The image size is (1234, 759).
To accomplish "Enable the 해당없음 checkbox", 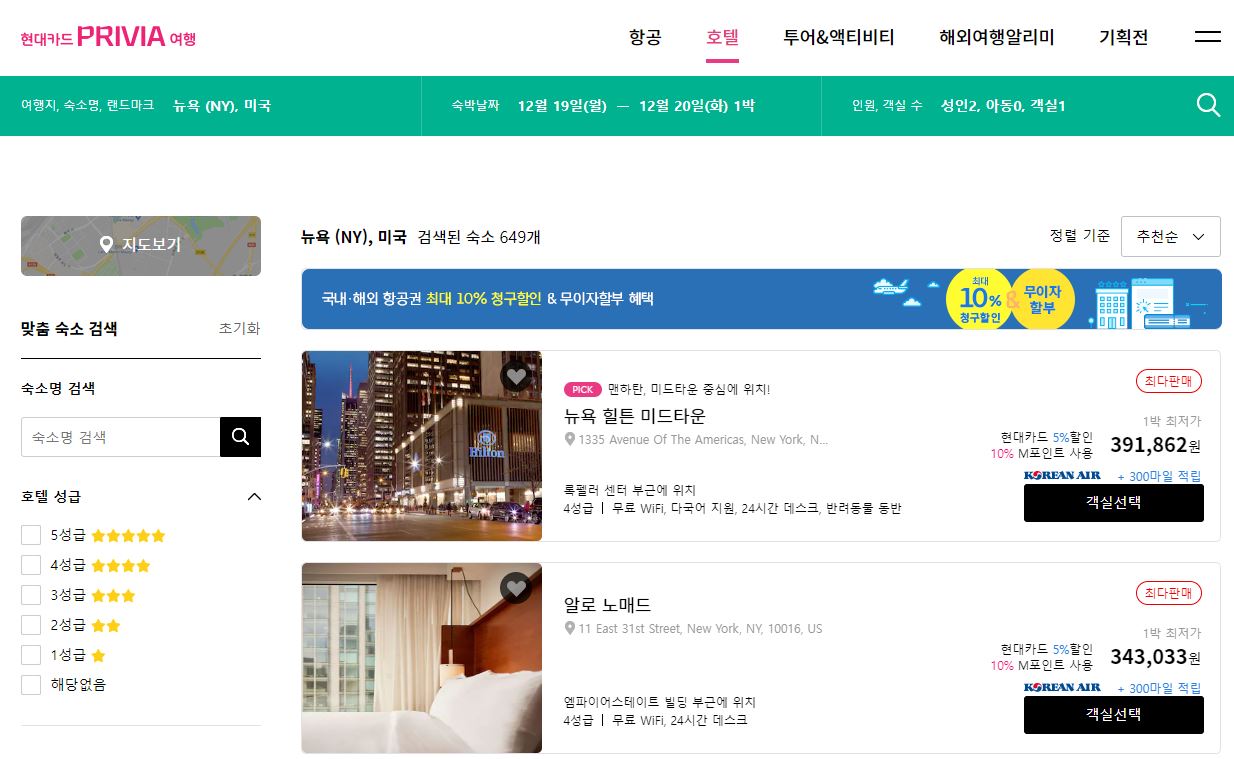I will click(31, 685).
